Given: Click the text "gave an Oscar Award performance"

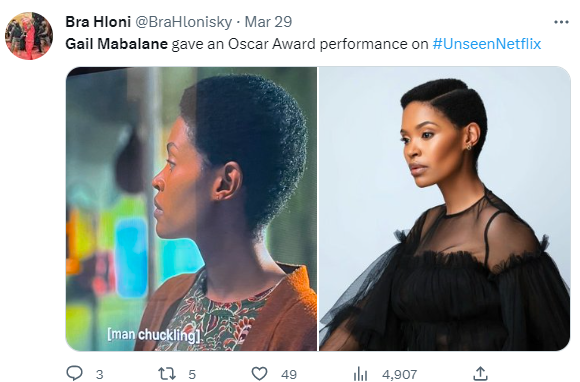Looking at the screenshot, I should (x=289, y=44).
